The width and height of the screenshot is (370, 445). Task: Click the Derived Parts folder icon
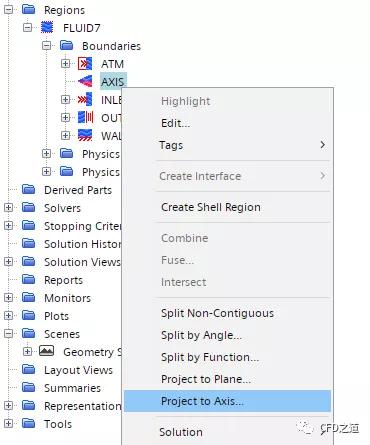pos(29,190)
